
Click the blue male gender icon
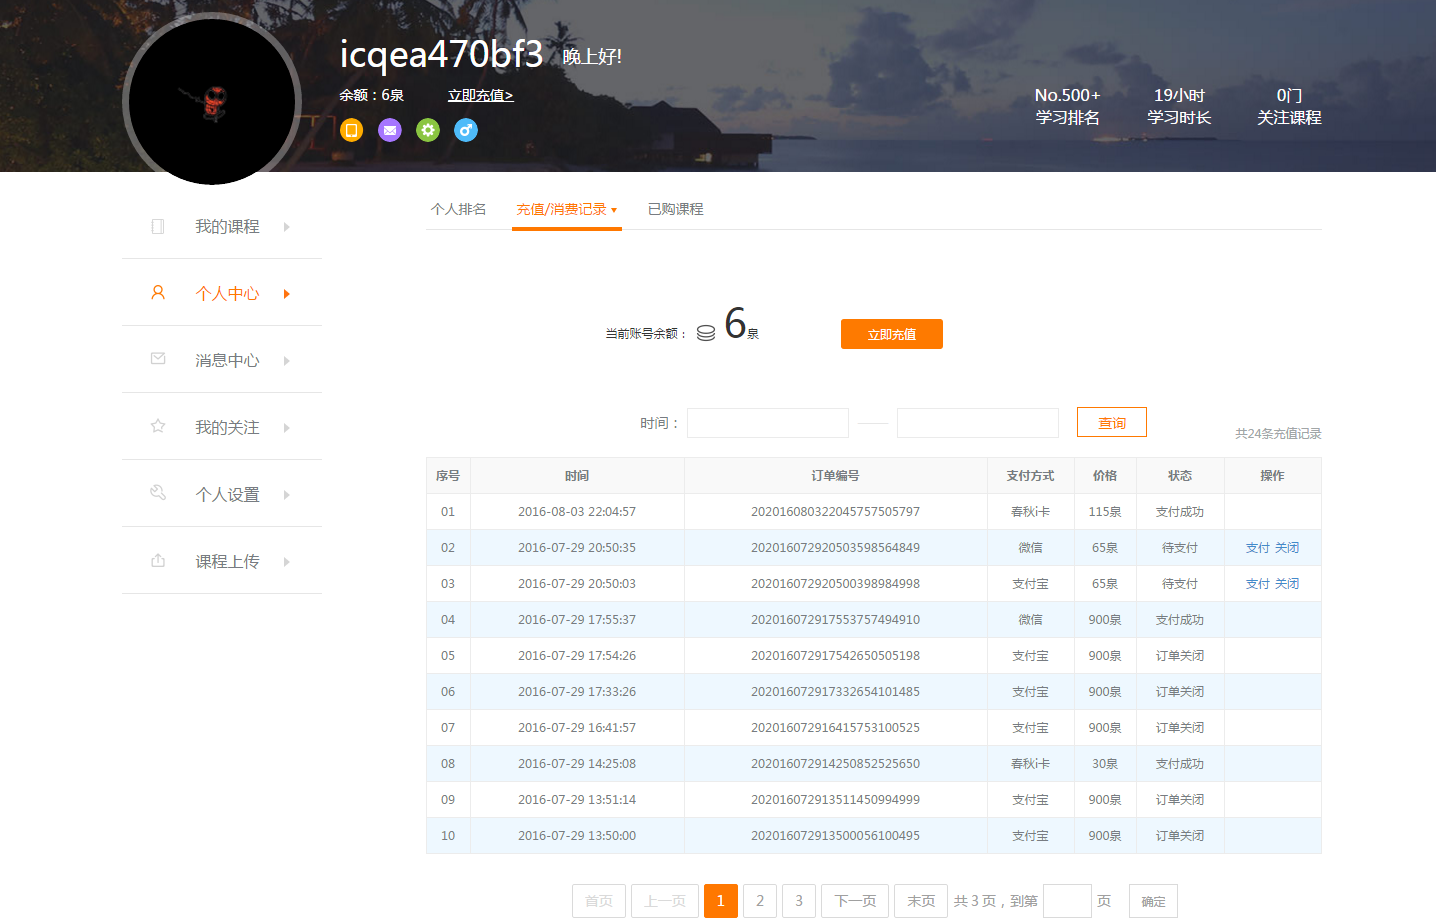(466, 130)
